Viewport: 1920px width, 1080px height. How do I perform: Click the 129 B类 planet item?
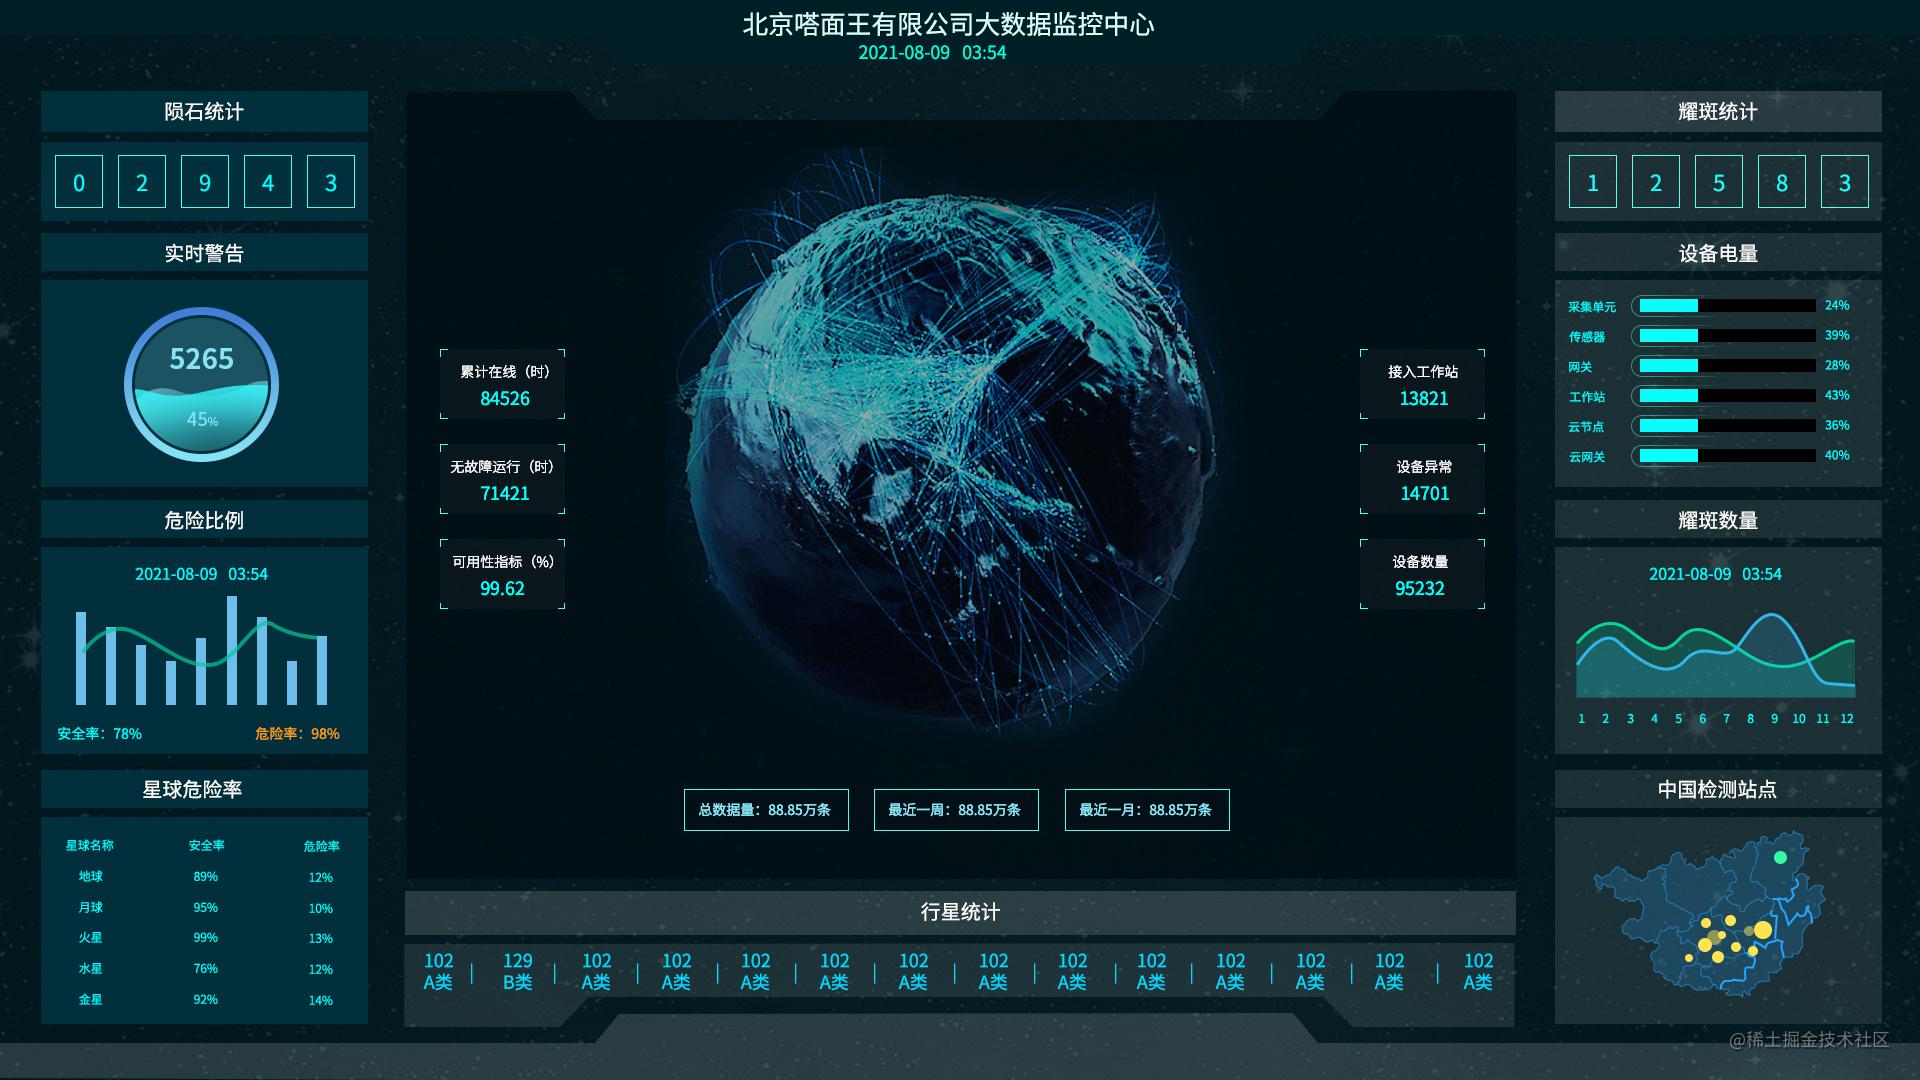(517, 971)
